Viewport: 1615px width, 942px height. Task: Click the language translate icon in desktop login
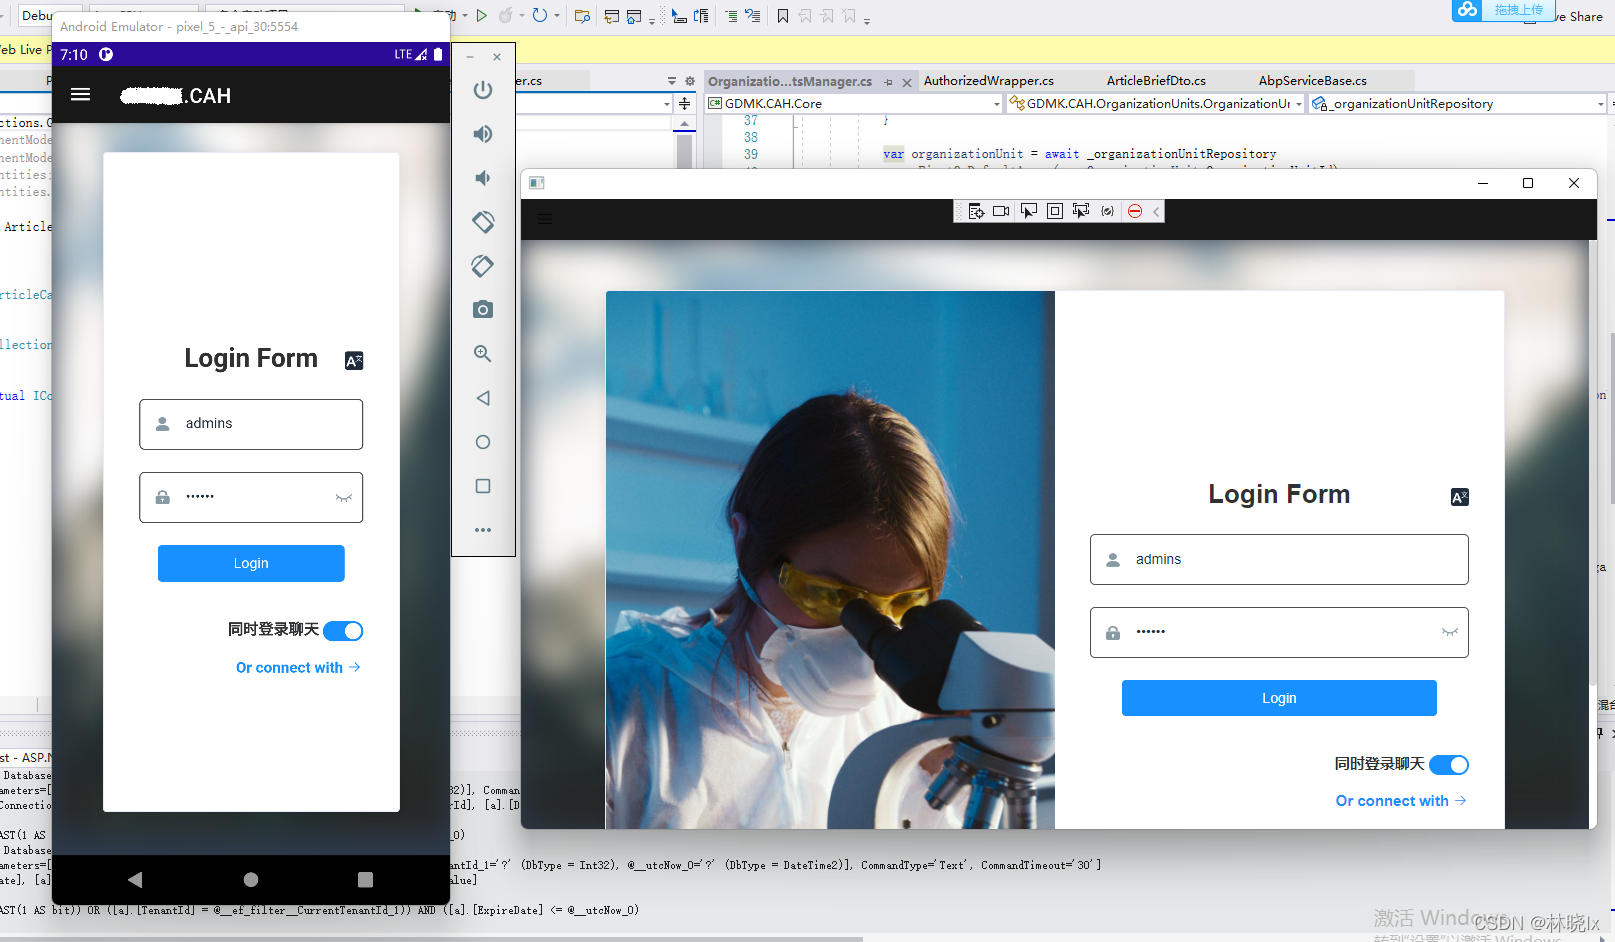(1459, 497)
